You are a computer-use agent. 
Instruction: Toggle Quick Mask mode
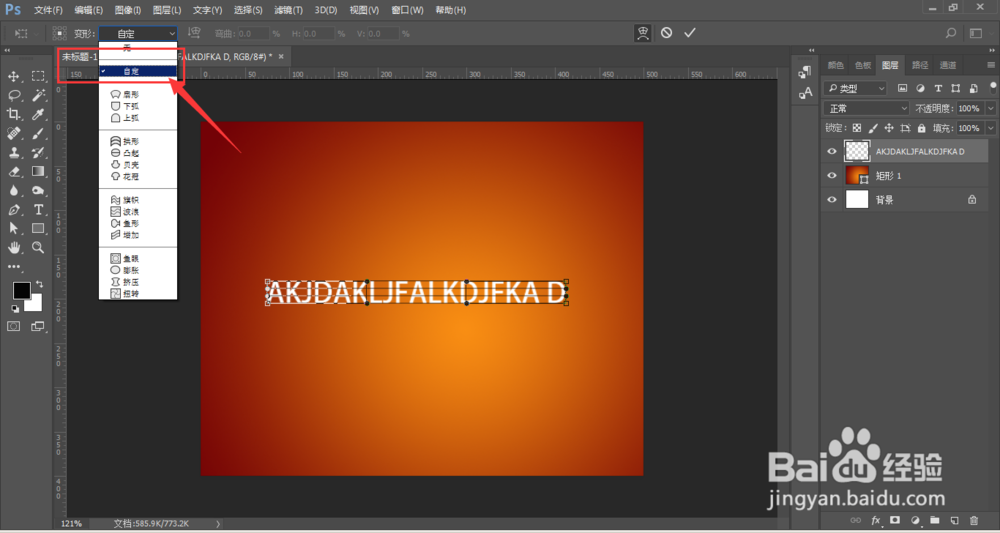click(13, 326)
